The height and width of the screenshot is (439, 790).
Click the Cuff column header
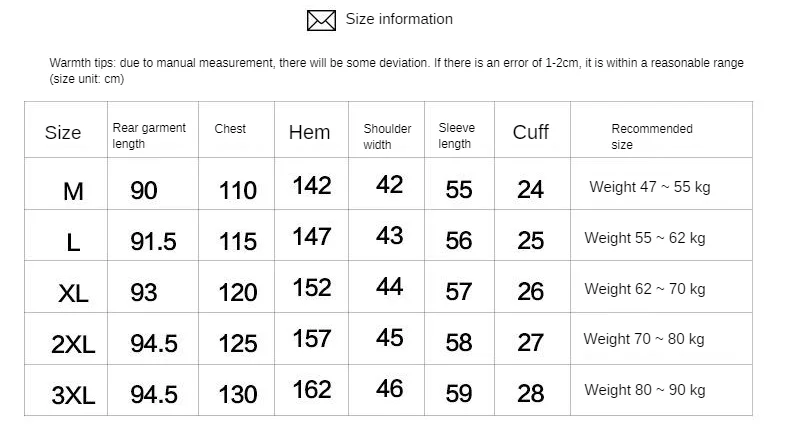(531, 132)
